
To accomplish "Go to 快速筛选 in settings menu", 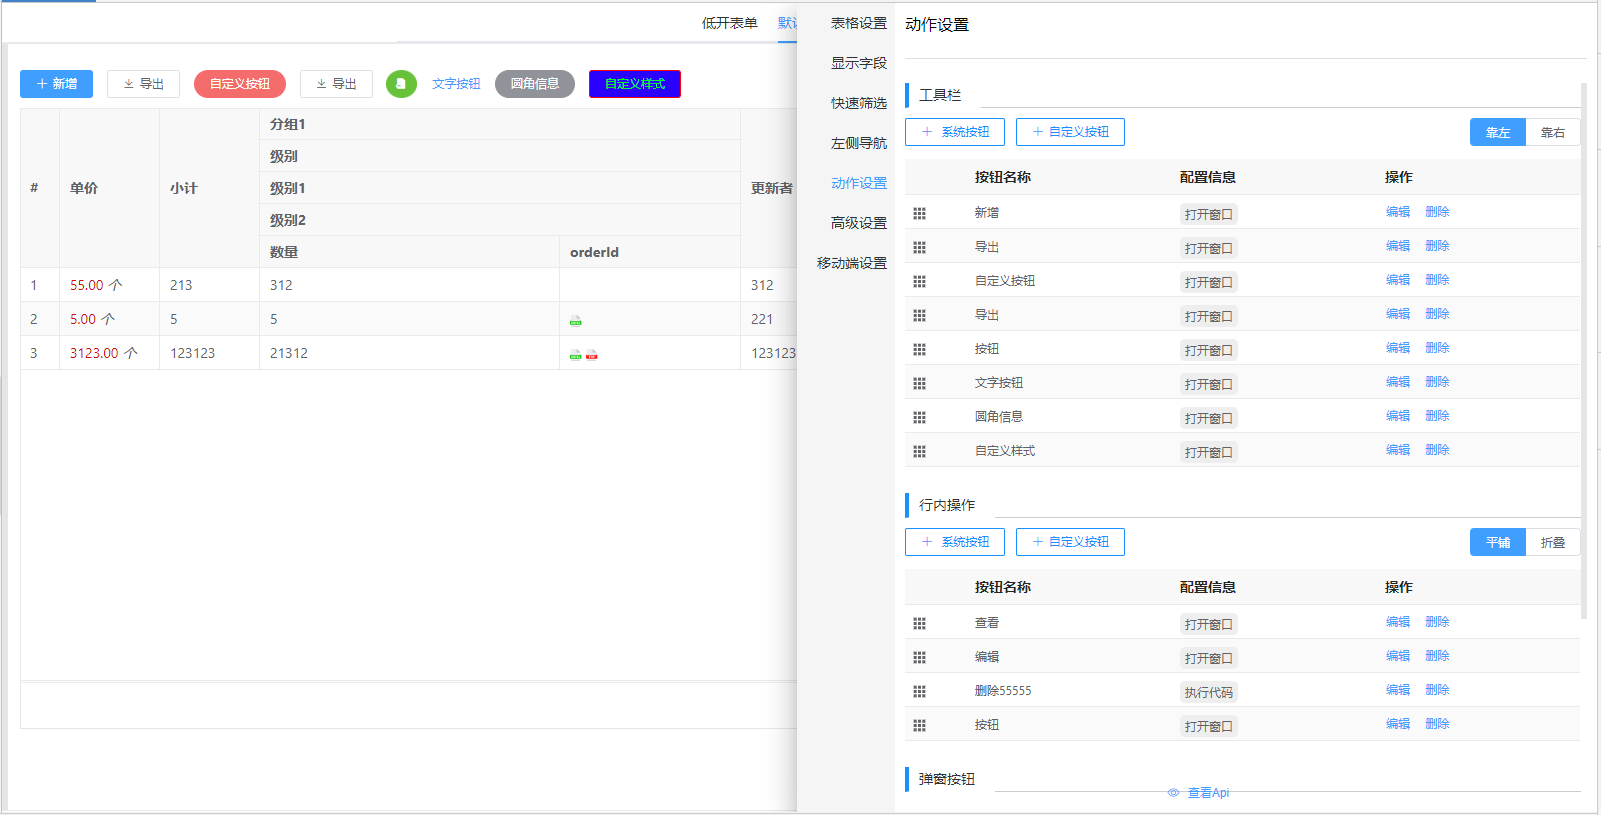I will tap(858, 103).
